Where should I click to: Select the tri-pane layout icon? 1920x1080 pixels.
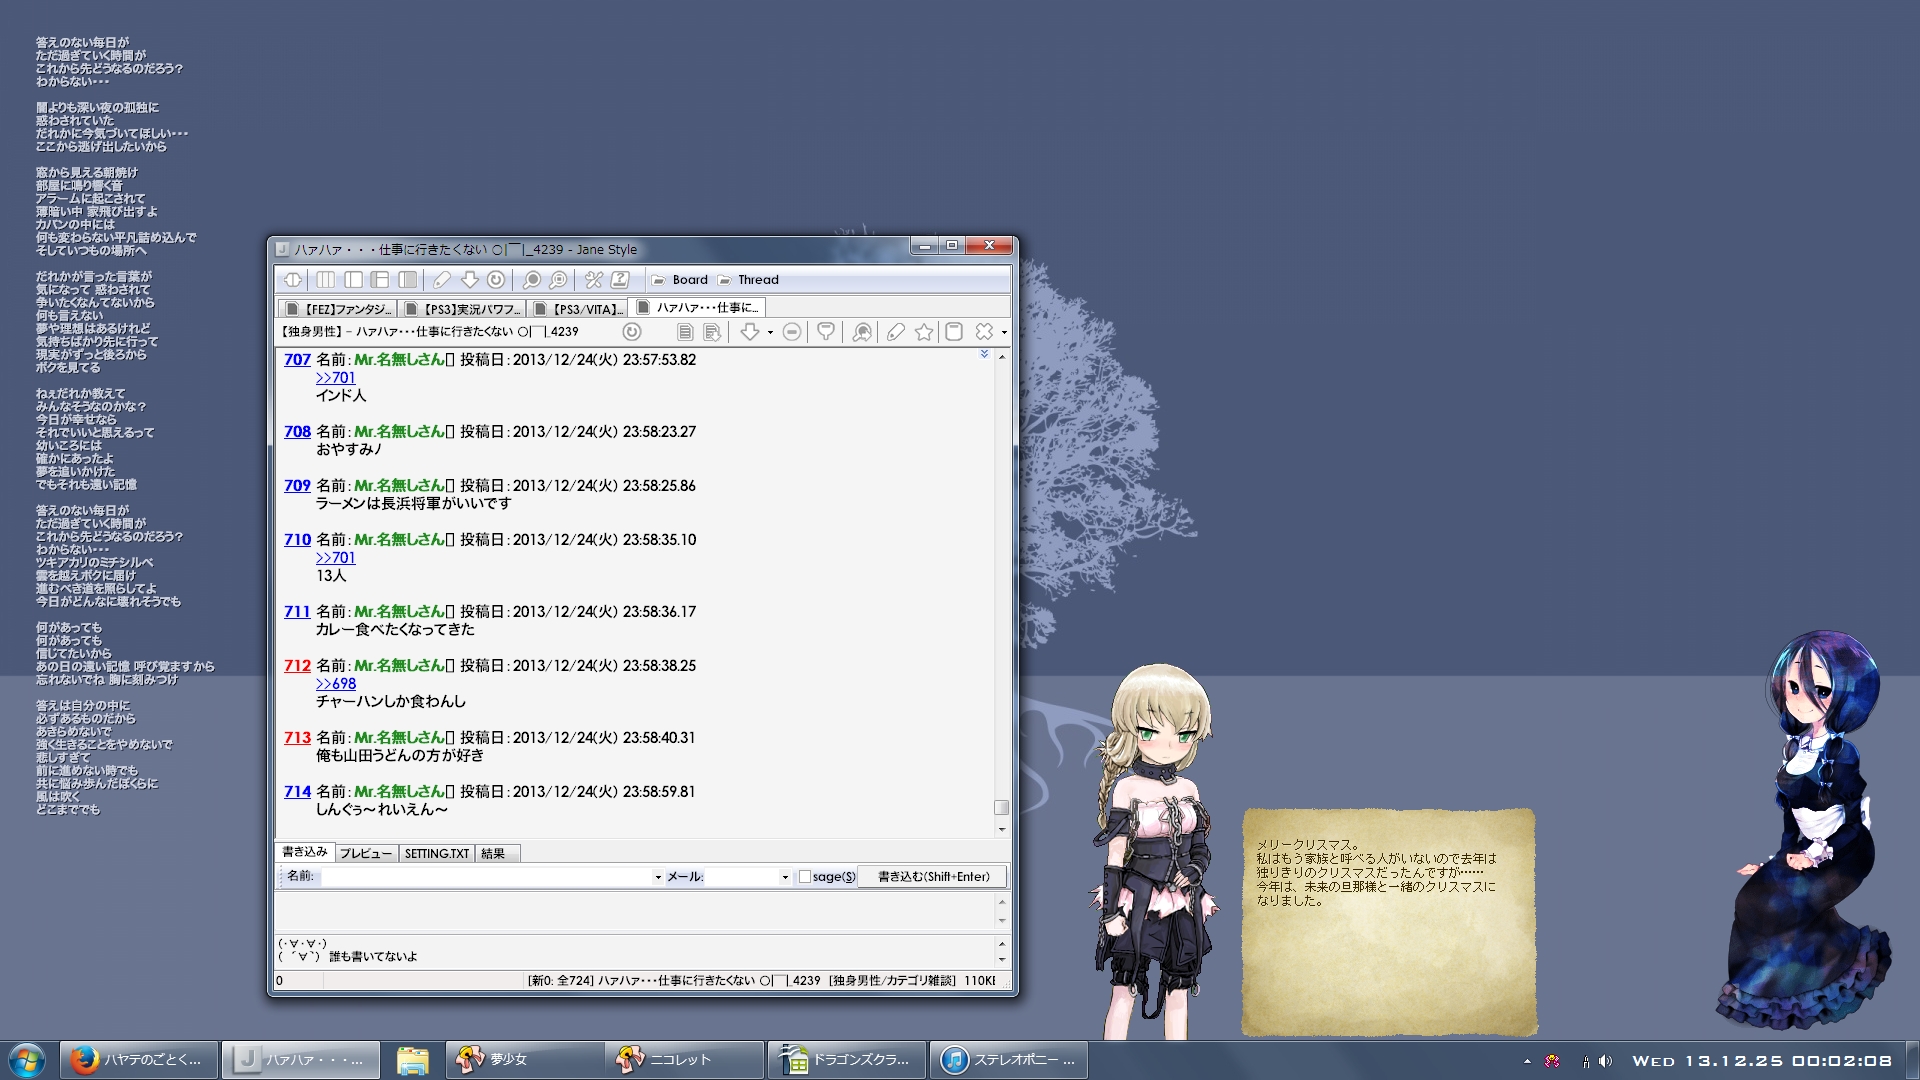point(380,280)
